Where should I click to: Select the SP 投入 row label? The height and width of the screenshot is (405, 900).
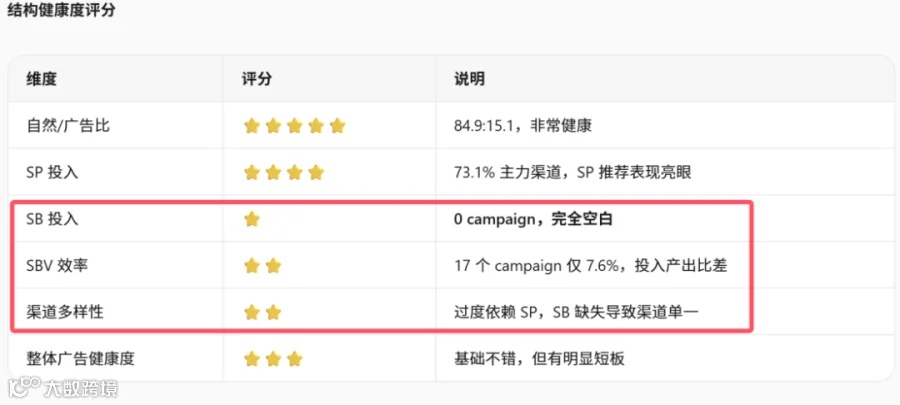[52, 172]
